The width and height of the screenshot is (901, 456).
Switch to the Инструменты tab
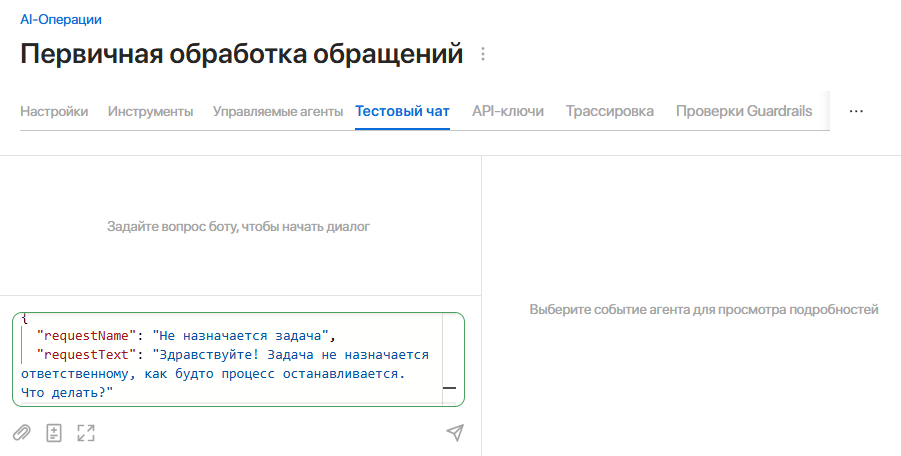[x=151, y=111]
